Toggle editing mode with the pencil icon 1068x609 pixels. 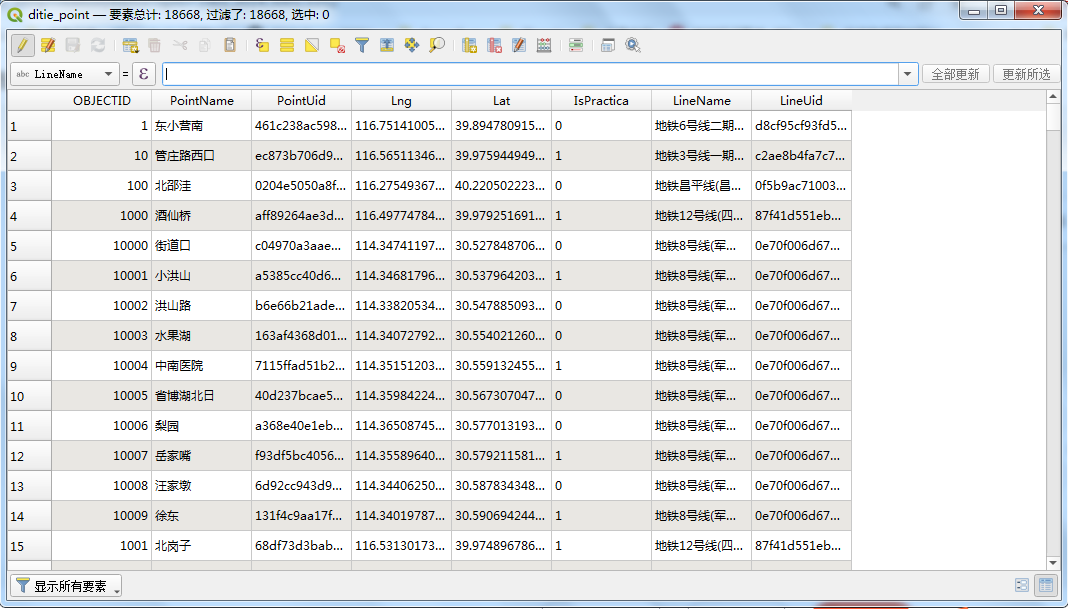23,45
